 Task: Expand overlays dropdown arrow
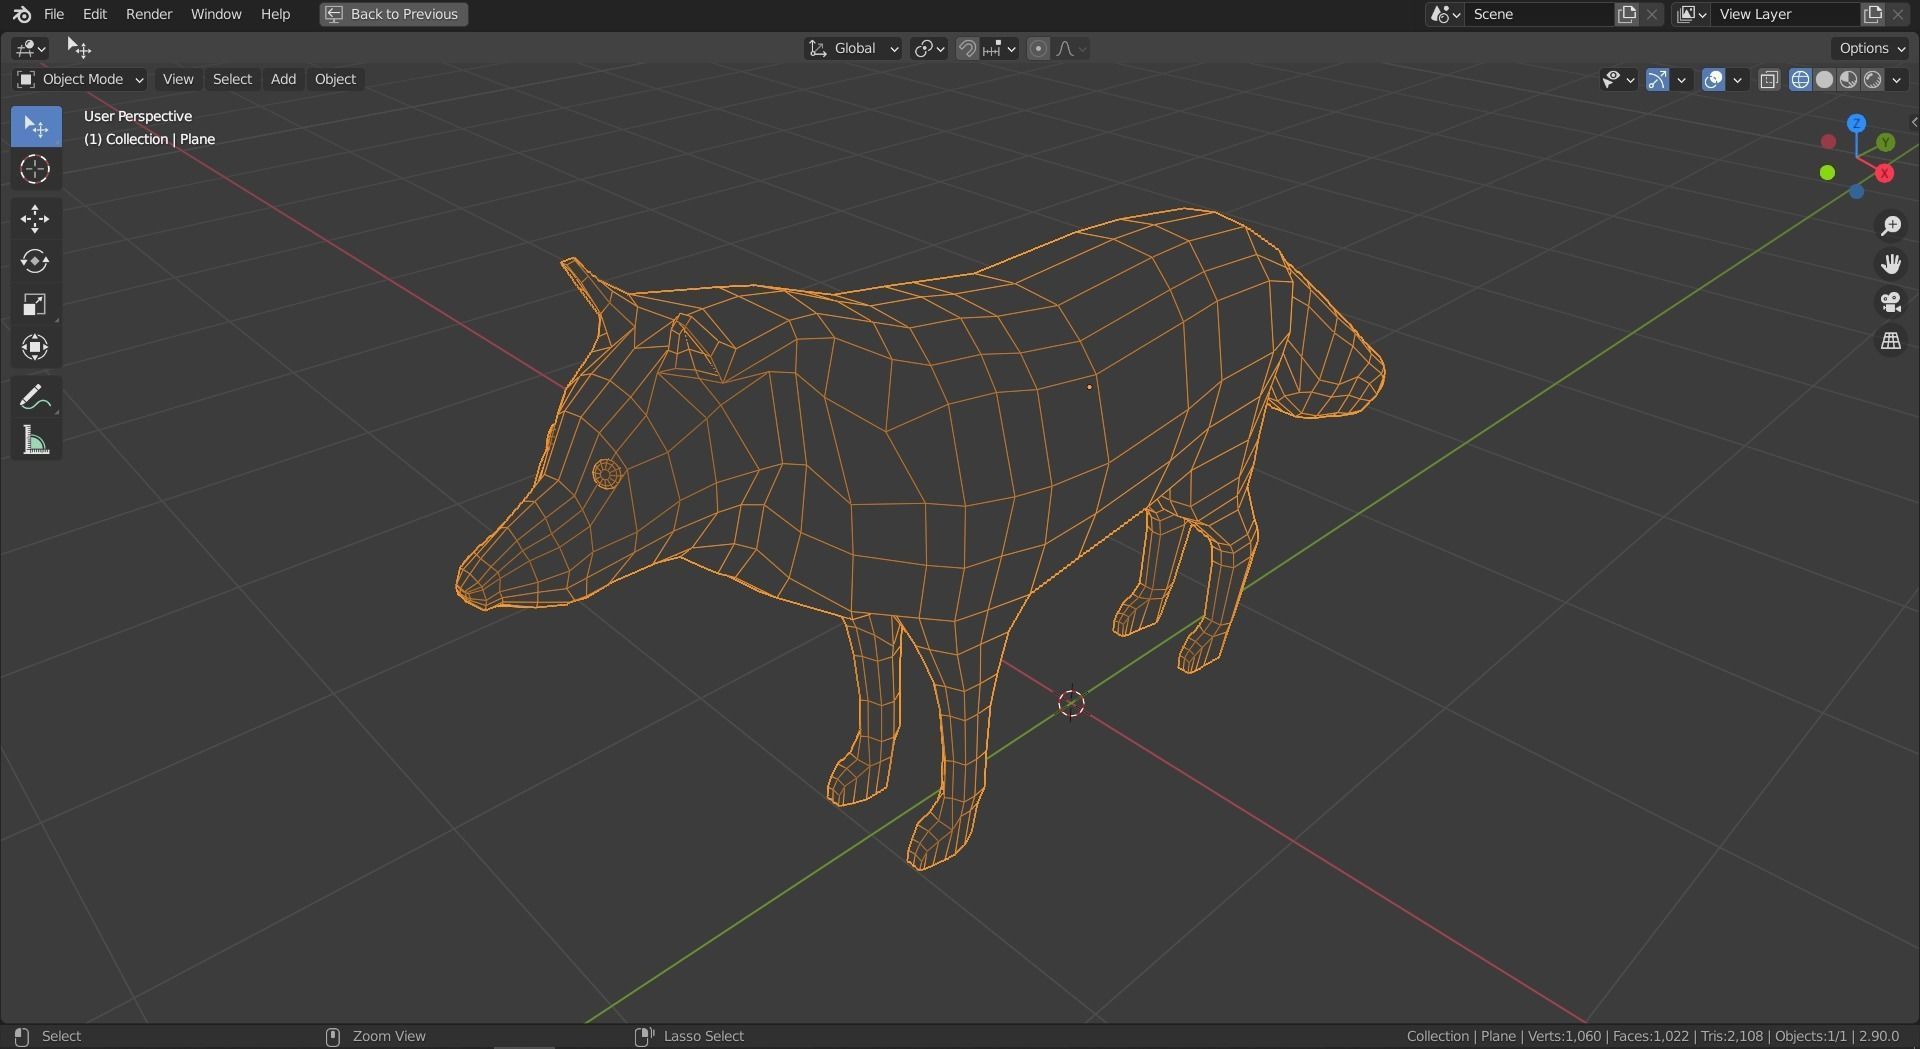(x=1738, y=80)
